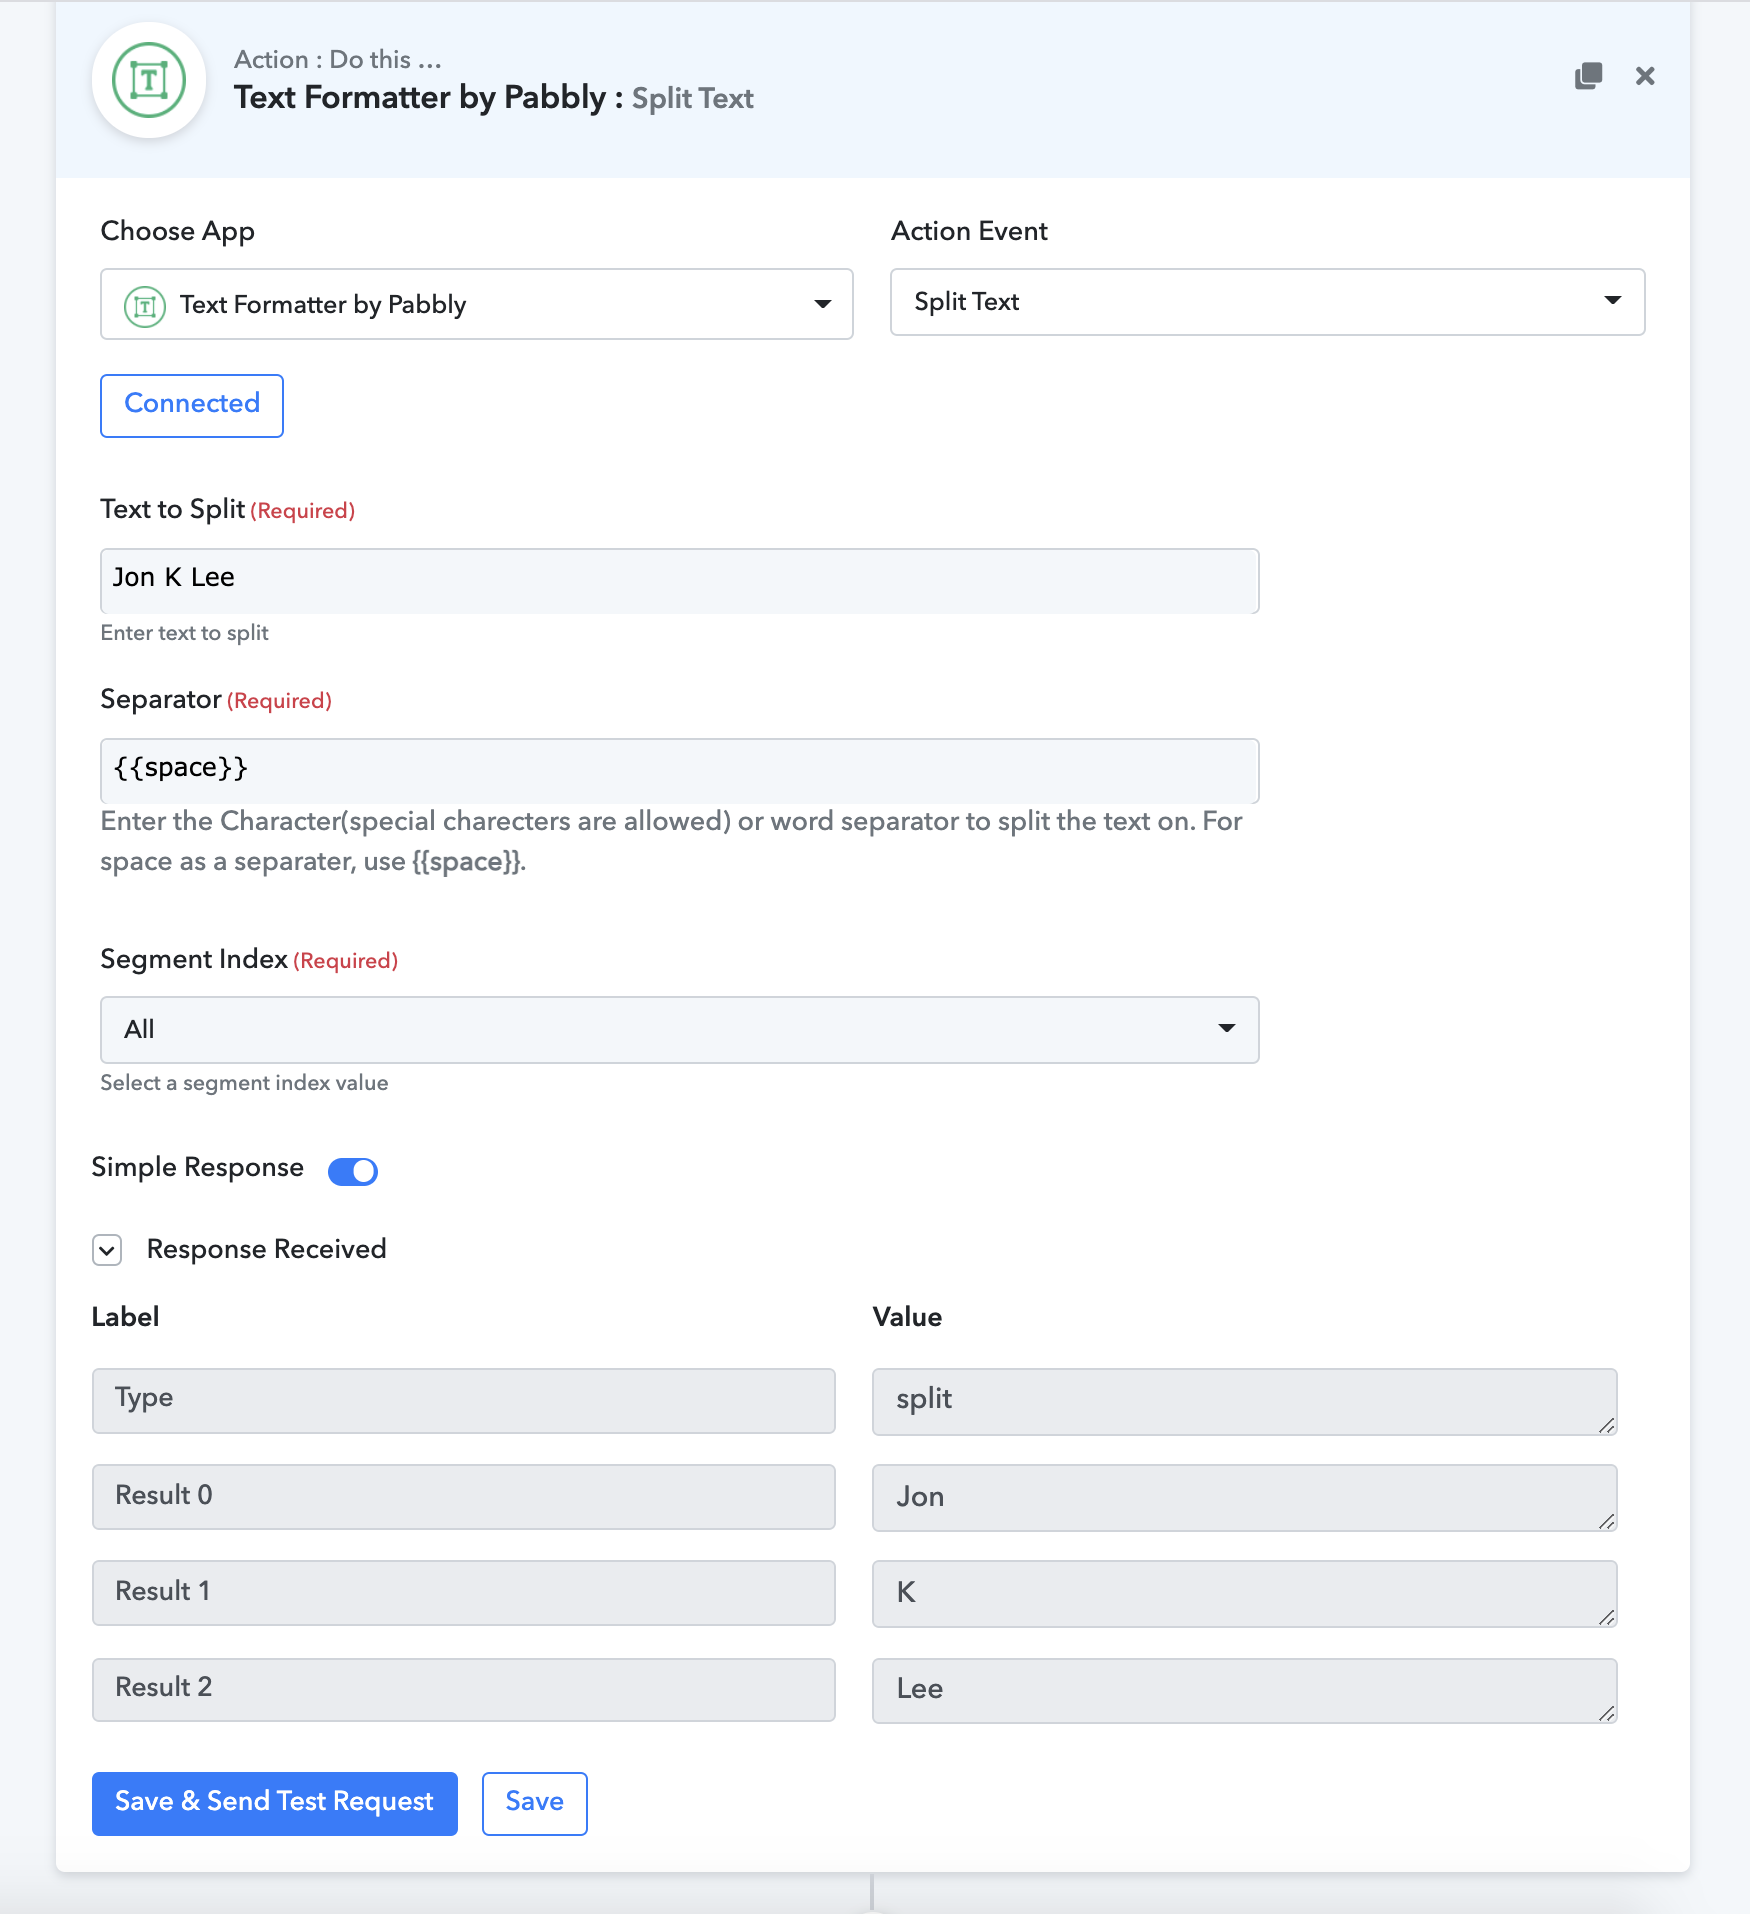Click the Label column header

tap(126, 1317)
